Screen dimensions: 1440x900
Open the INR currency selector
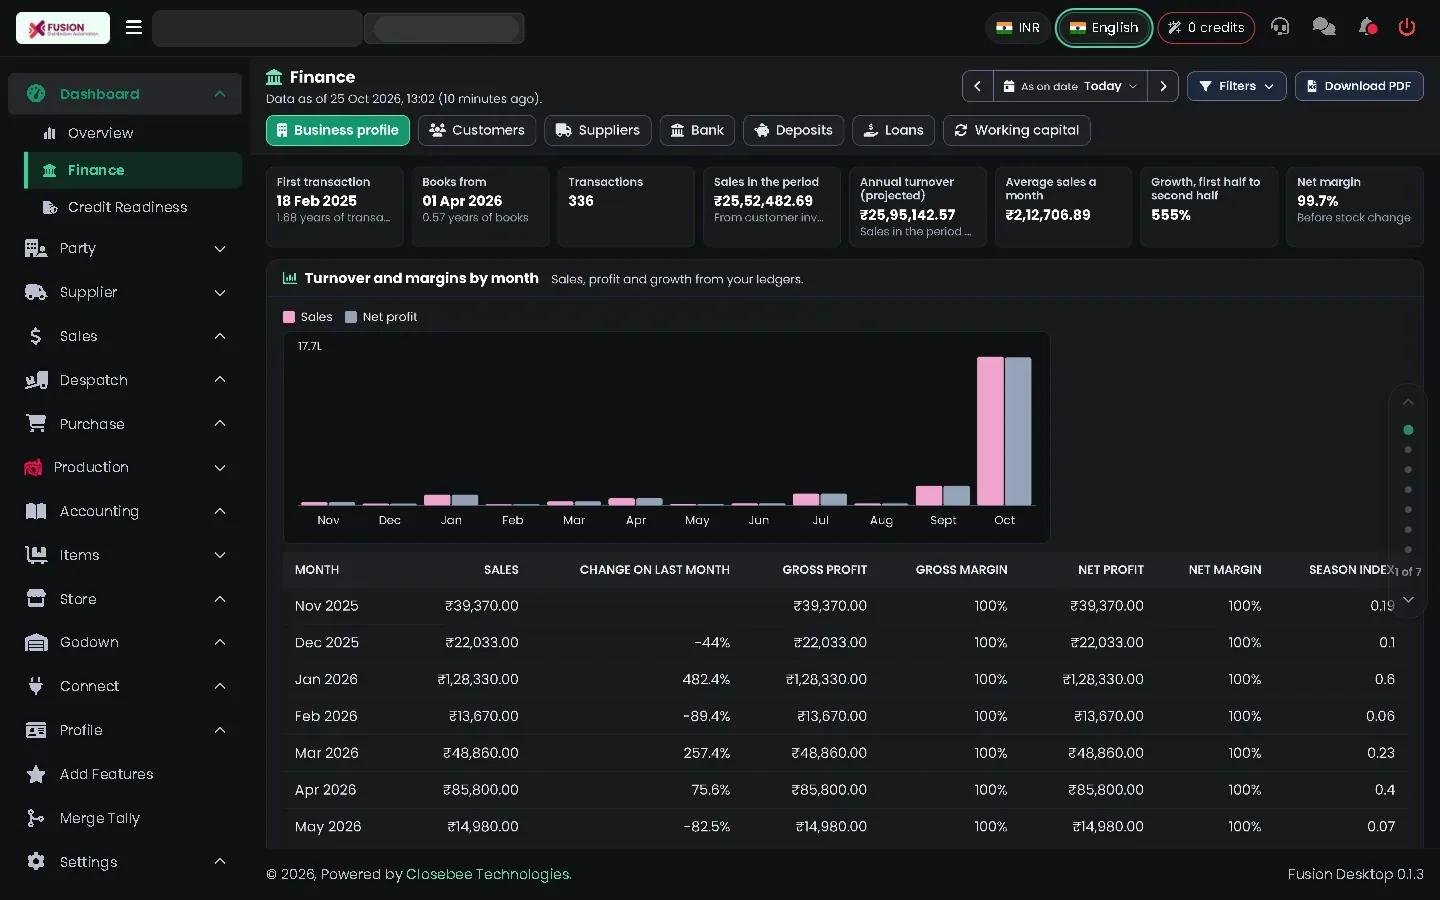point(1018,27)
